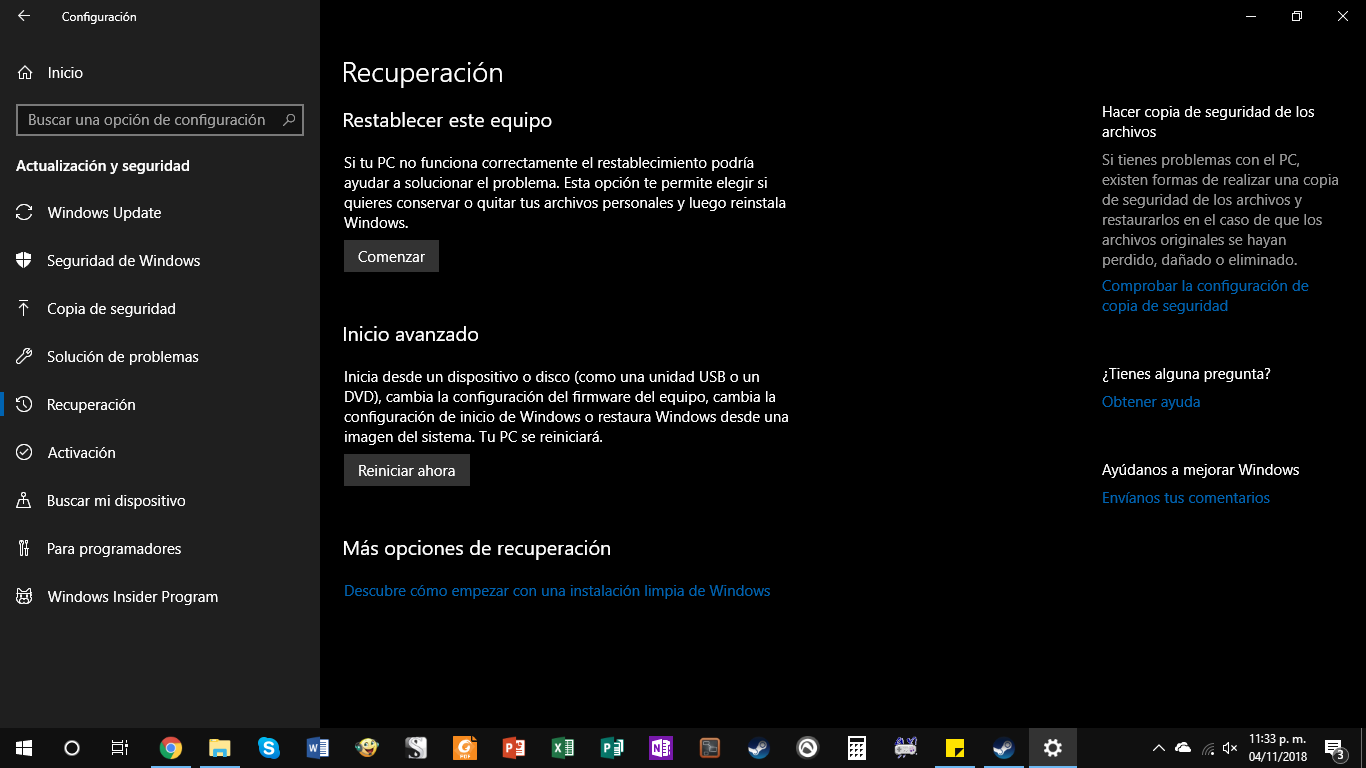Viewport: 1366px width, 768px height.
Task: Go to Seguridad de Windows
Action: tap(160, 261)
